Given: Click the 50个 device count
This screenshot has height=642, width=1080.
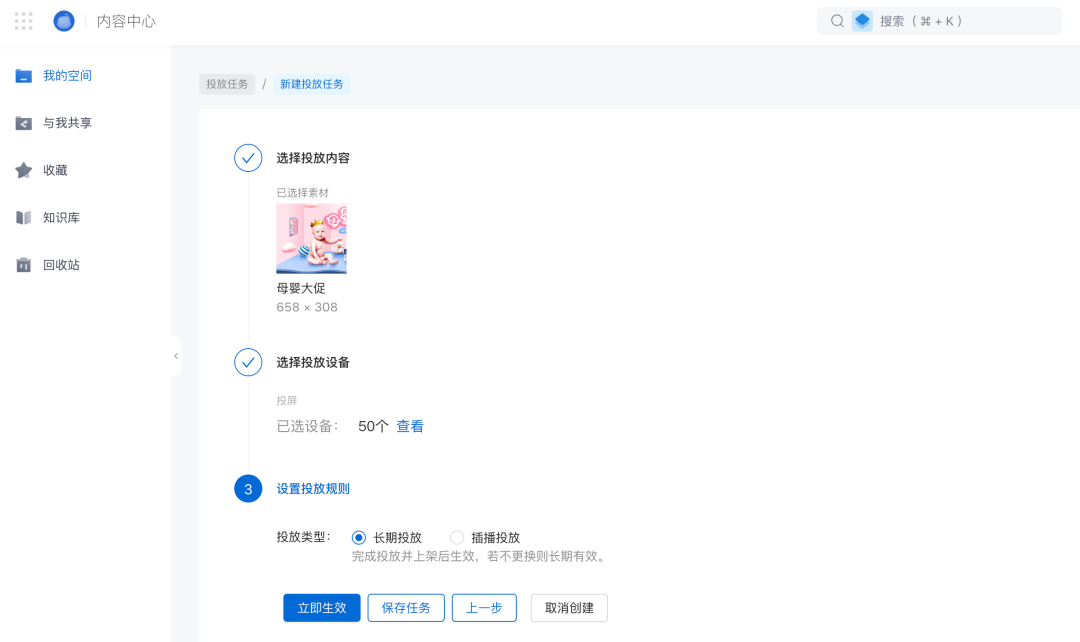Looking at the screenshot, I should coord(373,426).
